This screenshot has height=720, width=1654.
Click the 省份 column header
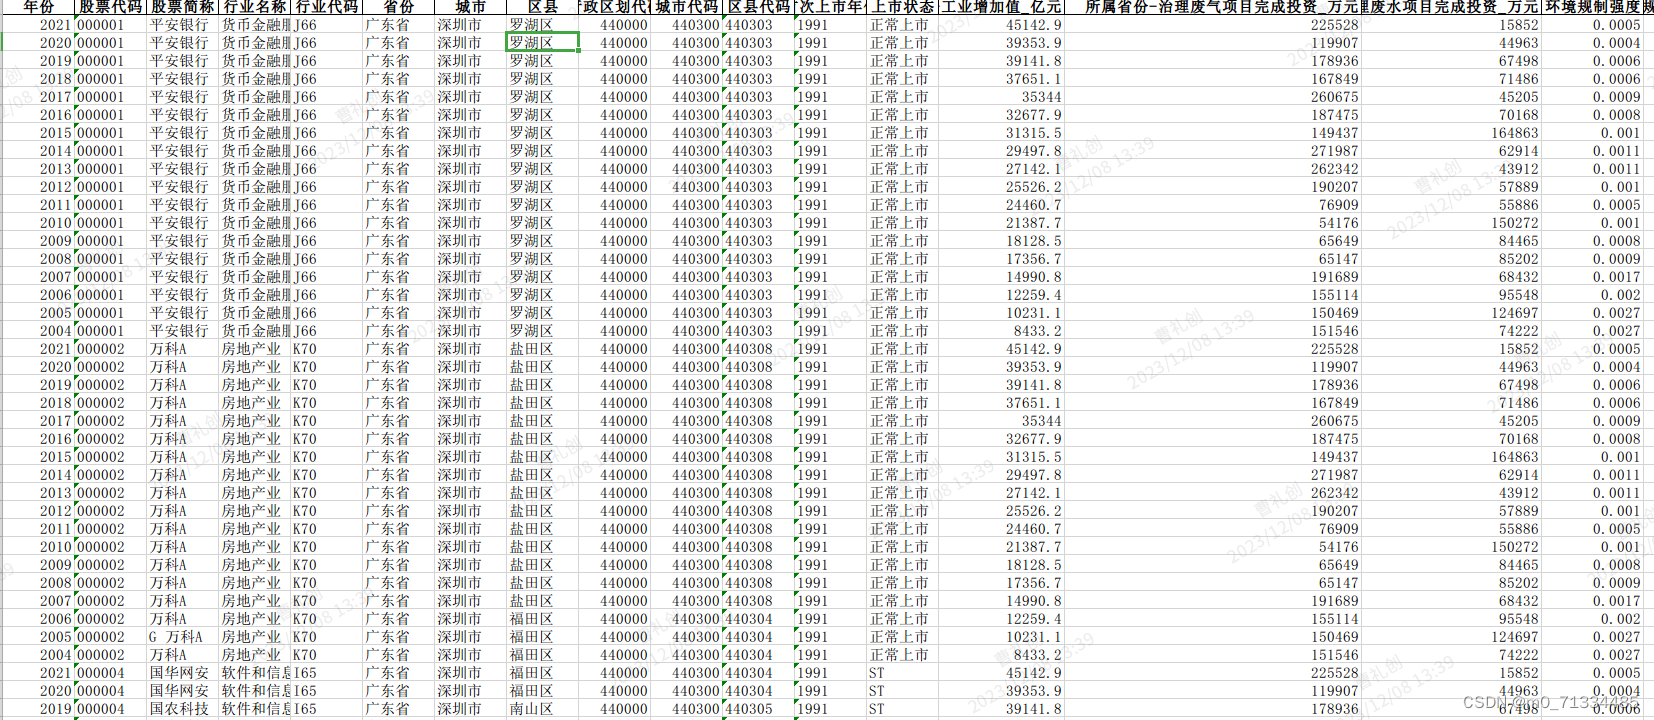(x=399, y=7)
